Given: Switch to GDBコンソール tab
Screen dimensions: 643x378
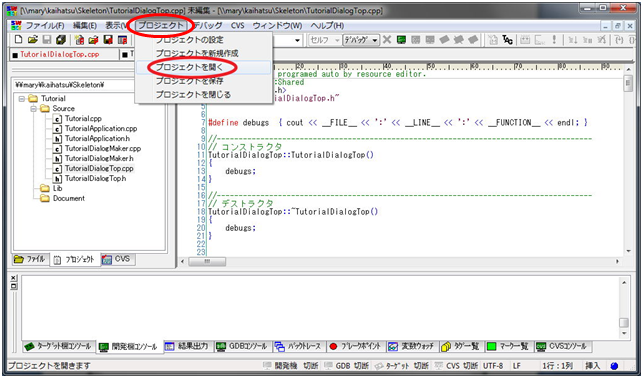Looking at the screenshot, I should coord(242,346).
